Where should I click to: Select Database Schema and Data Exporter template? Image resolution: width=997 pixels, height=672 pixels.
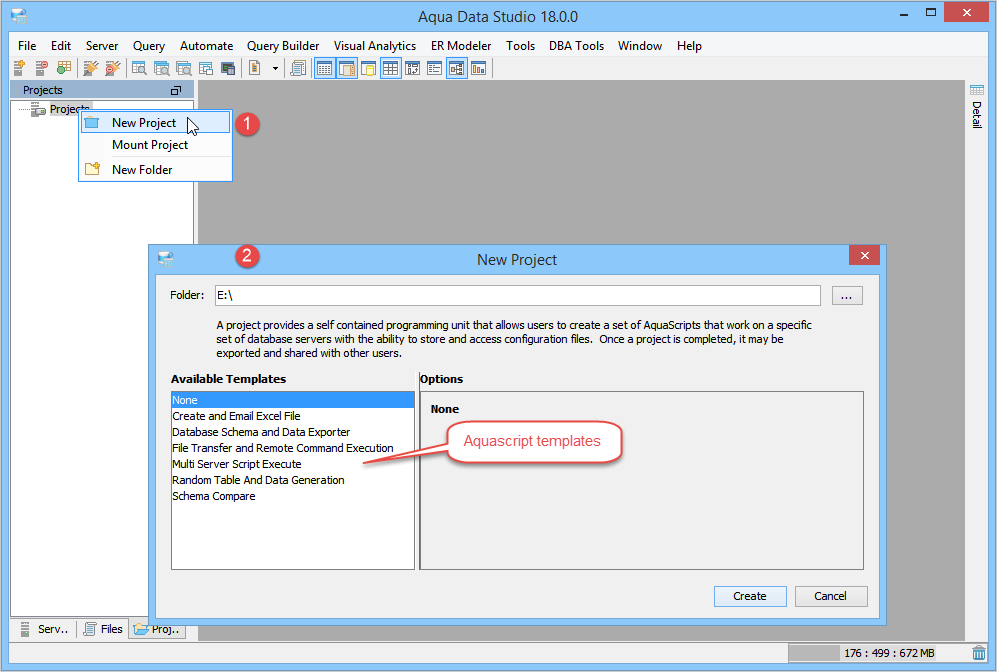pyautogui.click(x=292, y=432)
